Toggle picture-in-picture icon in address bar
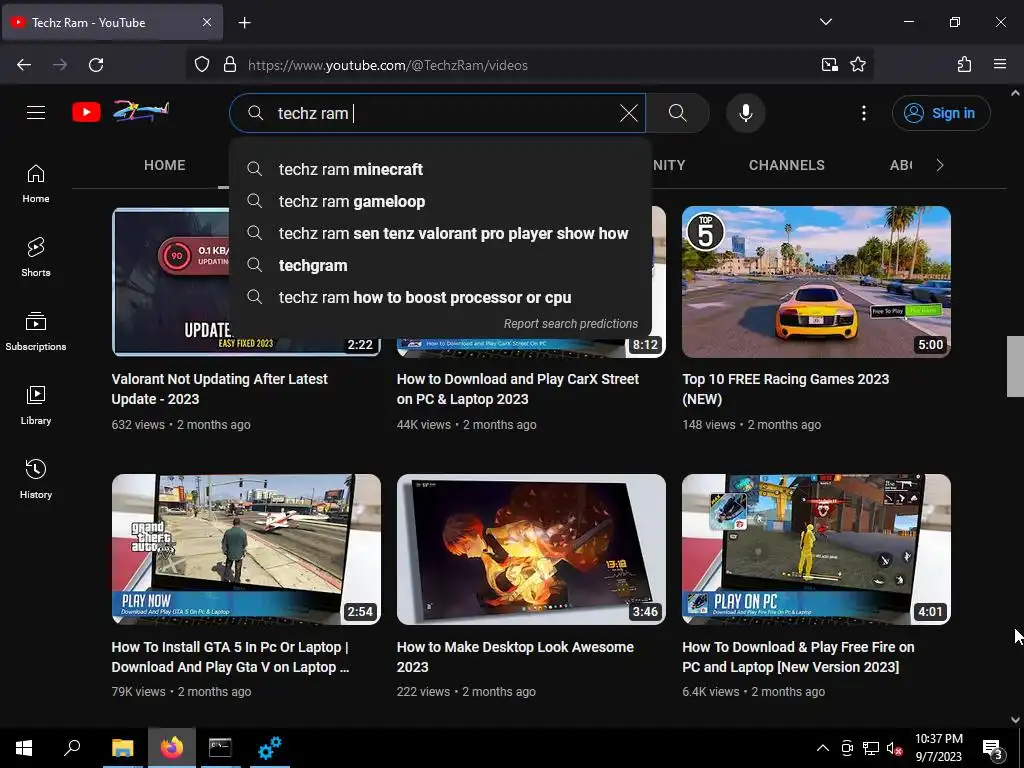Image resolution: width=1024 pixels, height=768 pixels. click(829, 65)
